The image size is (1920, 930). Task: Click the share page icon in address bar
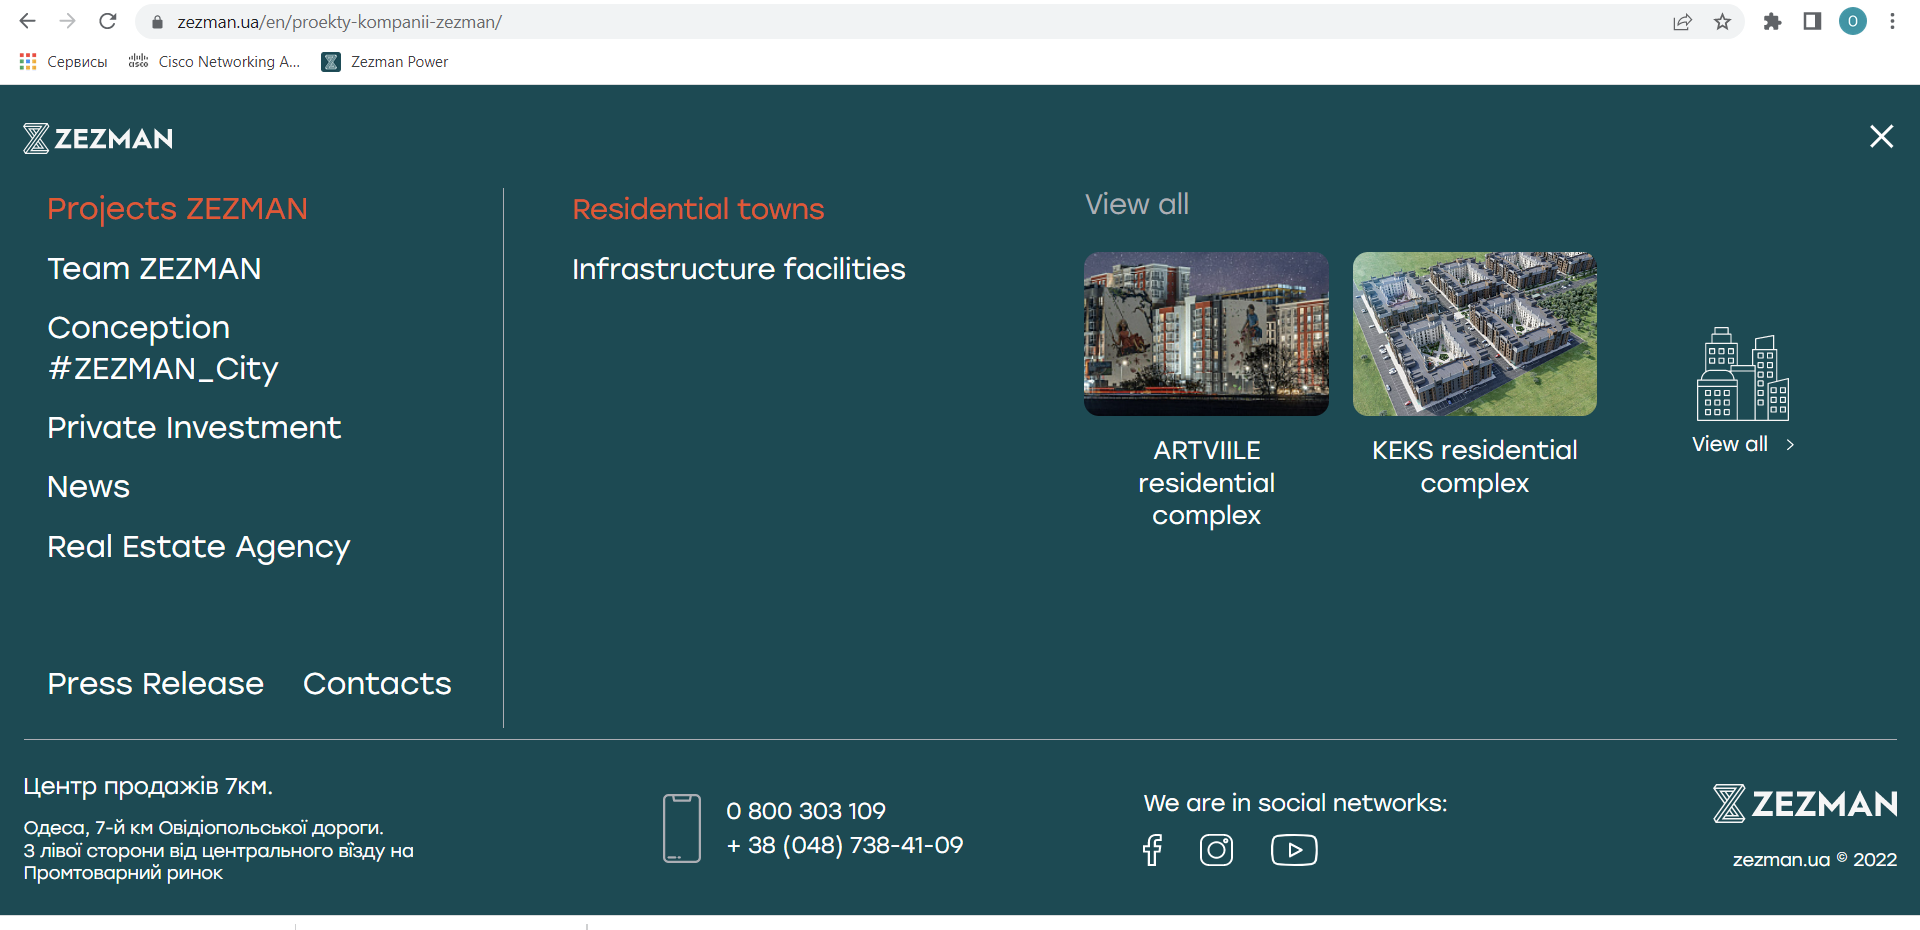1682,22
